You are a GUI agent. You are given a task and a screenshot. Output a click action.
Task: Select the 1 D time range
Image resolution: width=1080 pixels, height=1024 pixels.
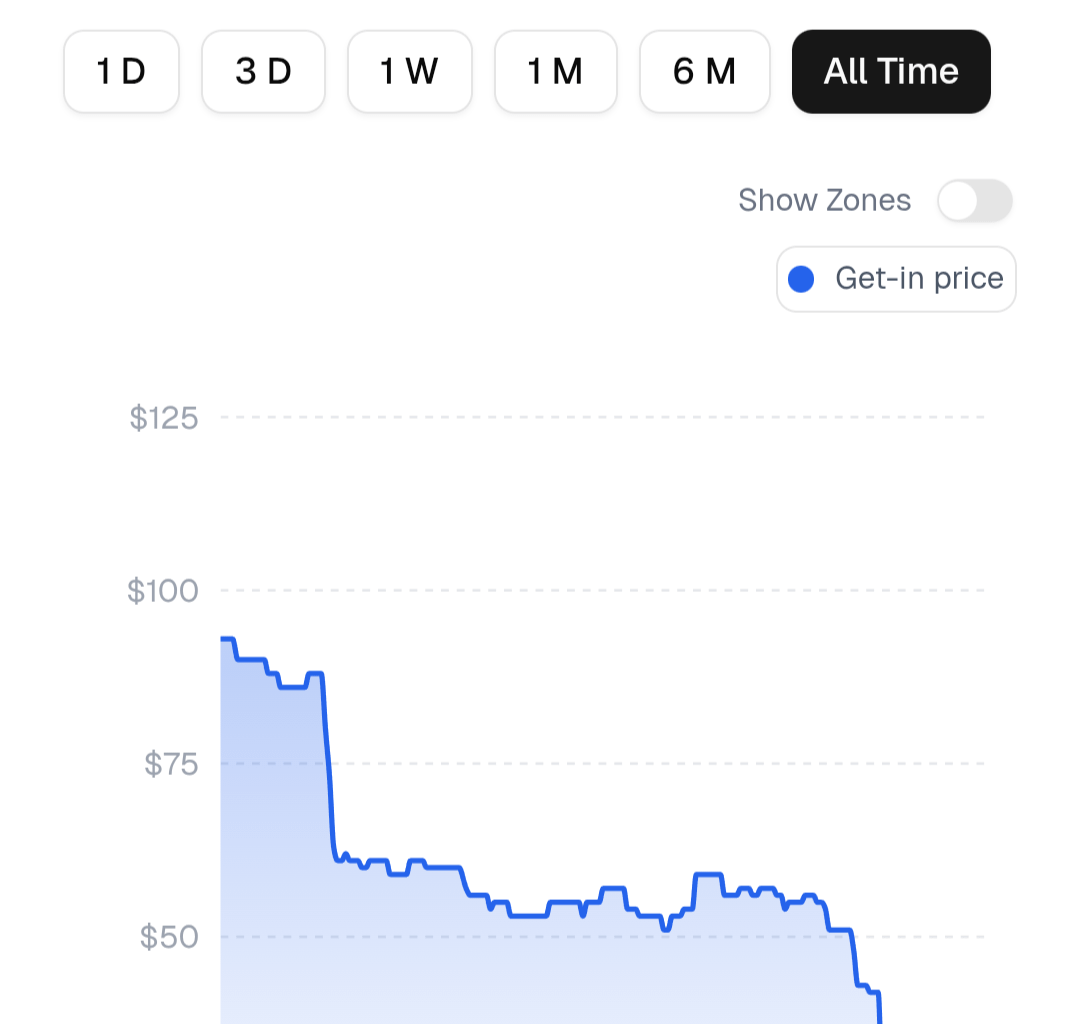click(x=121, y=71)
